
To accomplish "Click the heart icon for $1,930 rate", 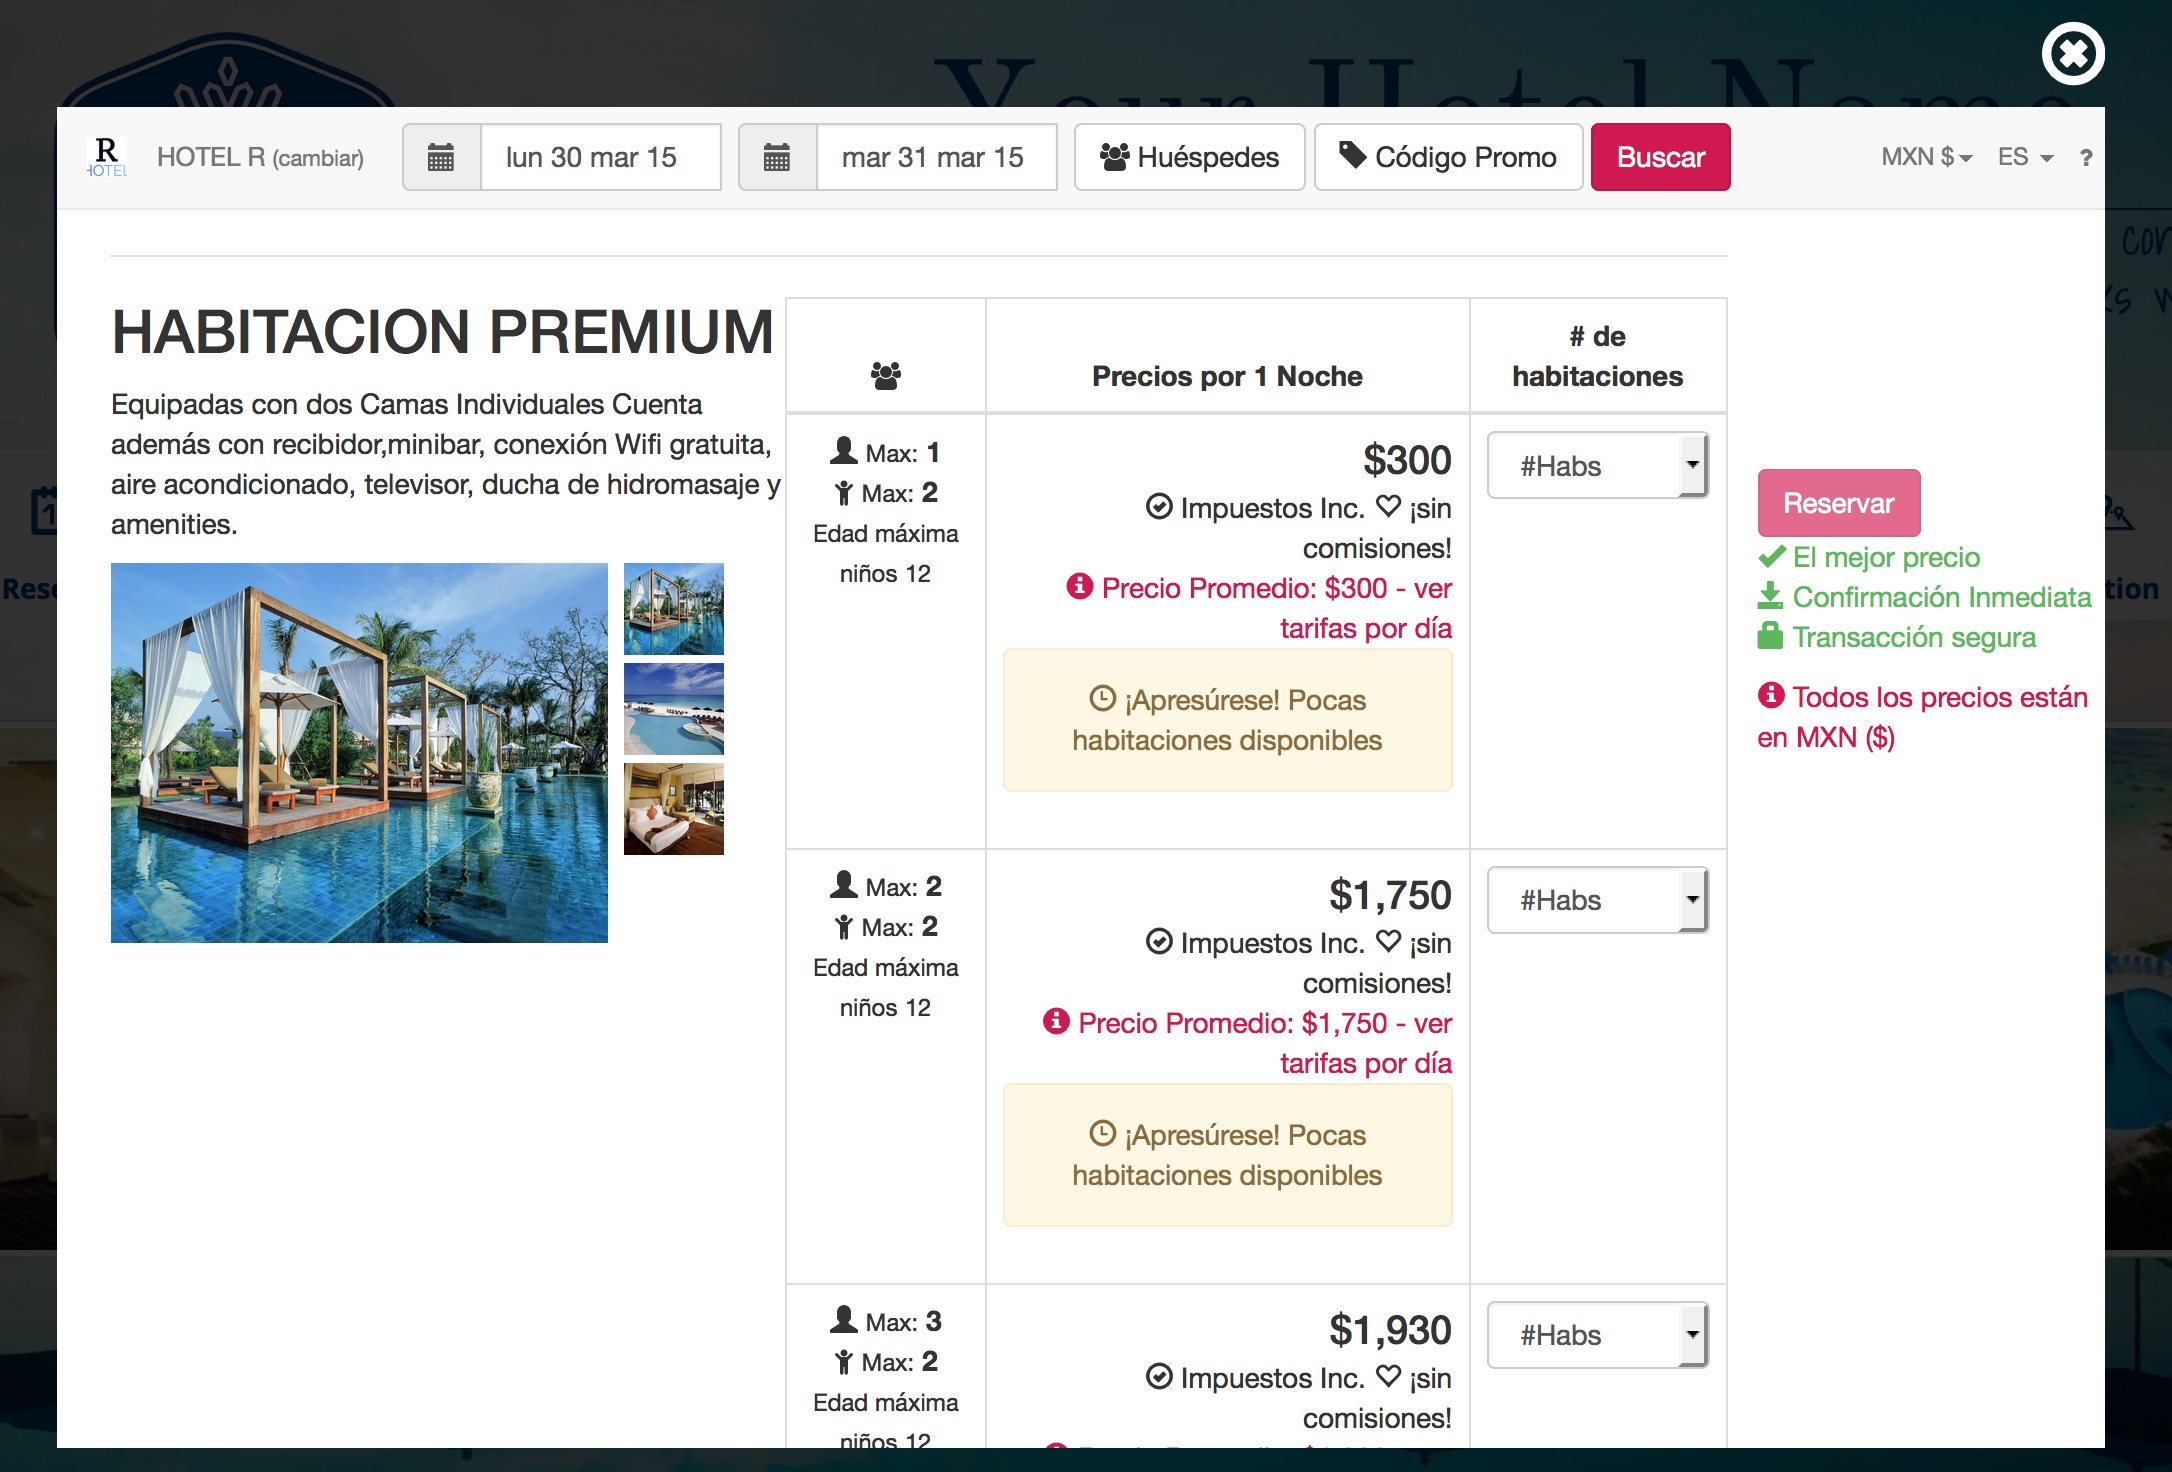I will coord(1388,1376).
